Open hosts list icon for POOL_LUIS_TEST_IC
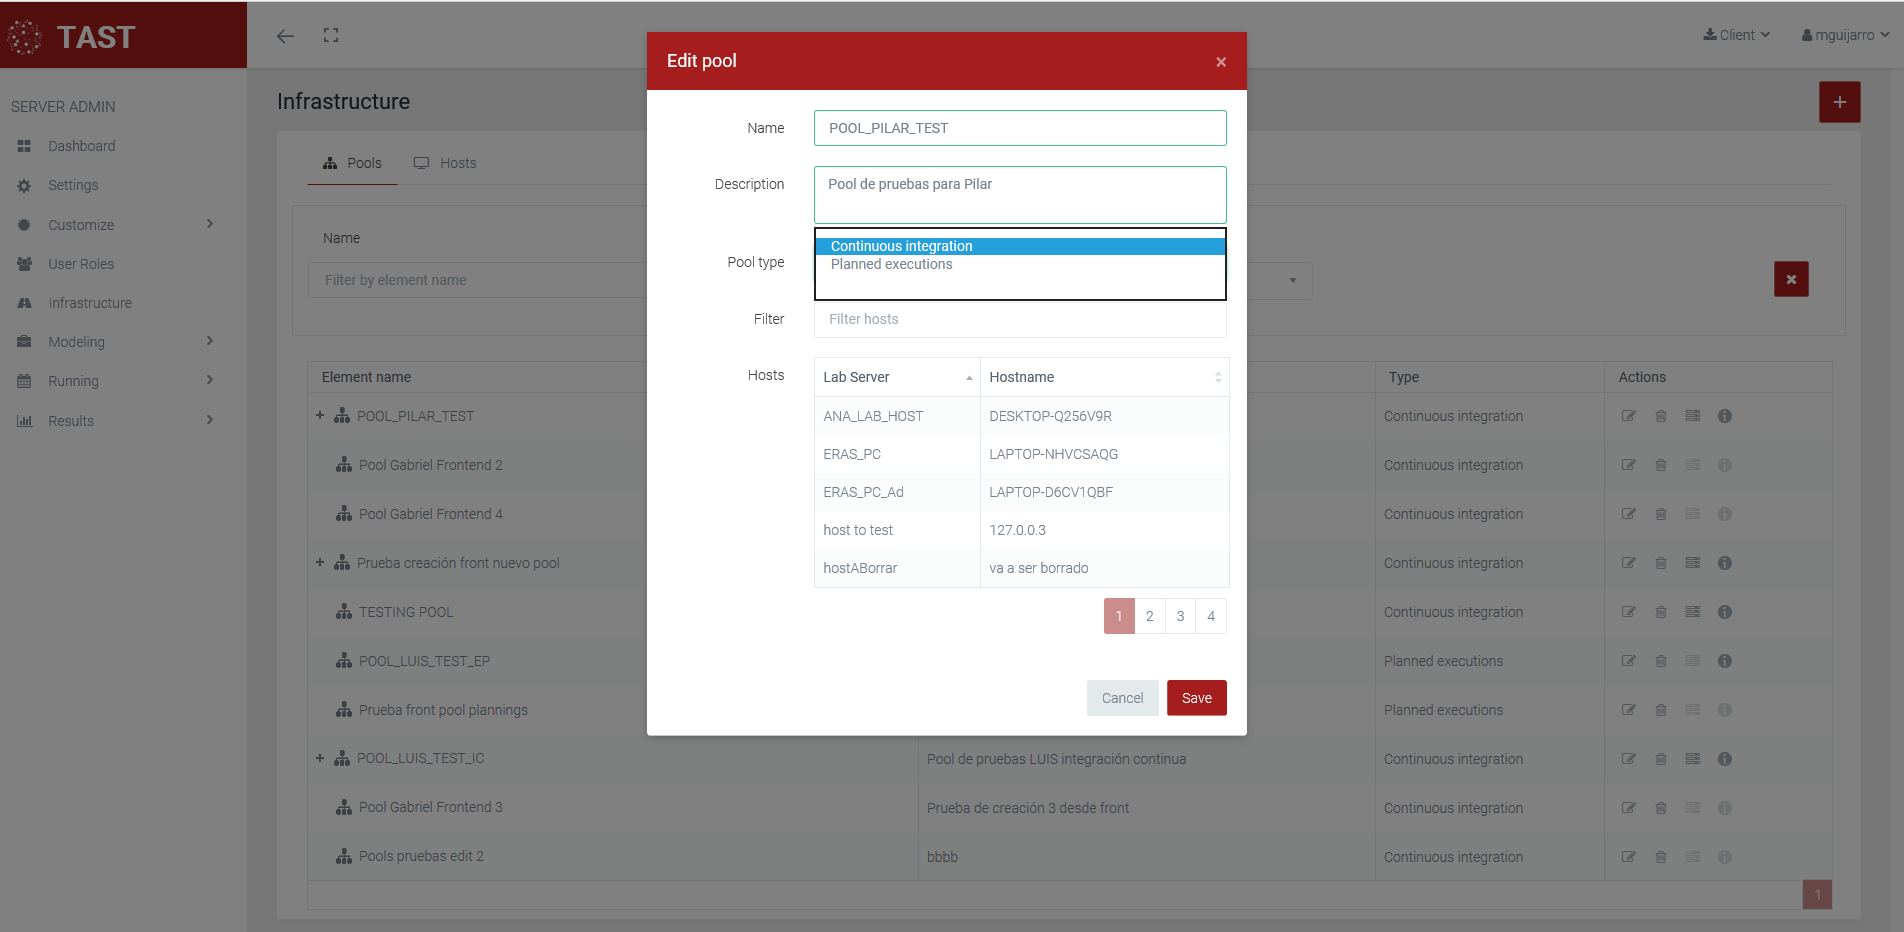Viewport: 1904px width, 932px height. click(1692, 759)
